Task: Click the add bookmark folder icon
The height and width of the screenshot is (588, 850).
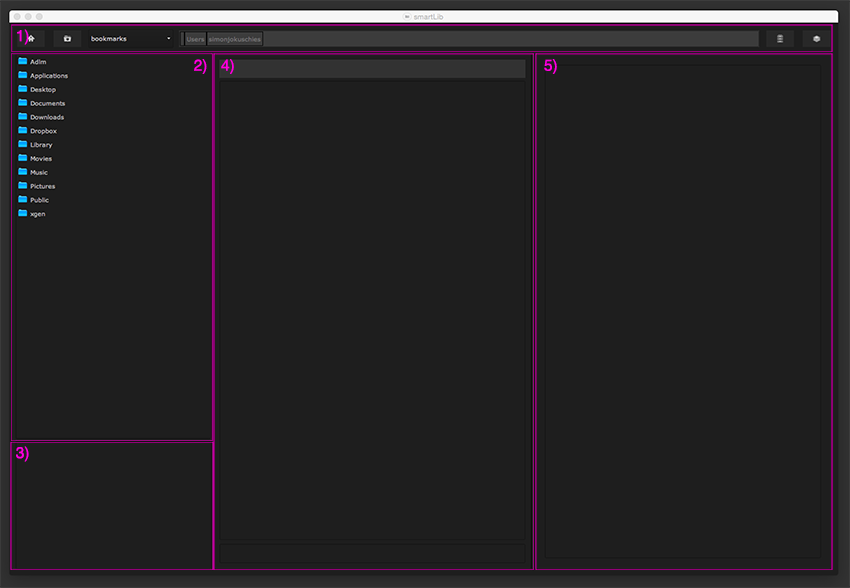Action: (67, 39)
